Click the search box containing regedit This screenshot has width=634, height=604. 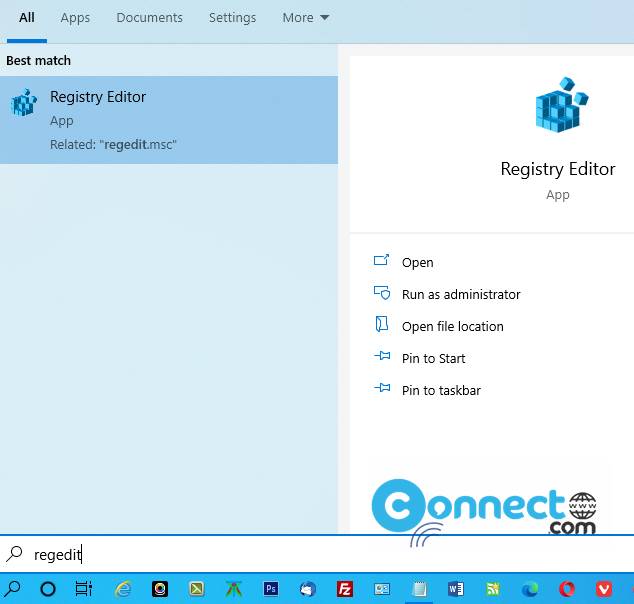[x=317, y=554]
